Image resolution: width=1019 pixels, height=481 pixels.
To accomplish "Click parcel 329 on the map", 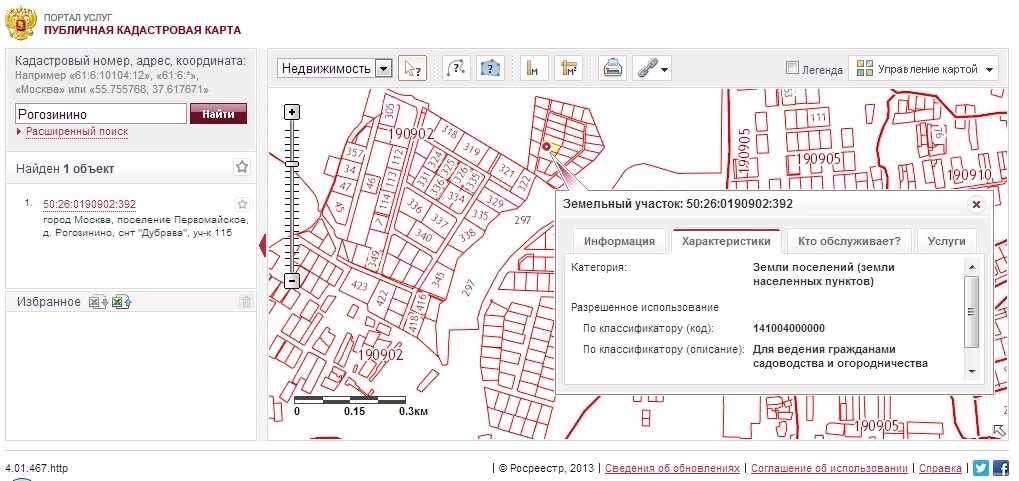I will [x=495, y=203].
